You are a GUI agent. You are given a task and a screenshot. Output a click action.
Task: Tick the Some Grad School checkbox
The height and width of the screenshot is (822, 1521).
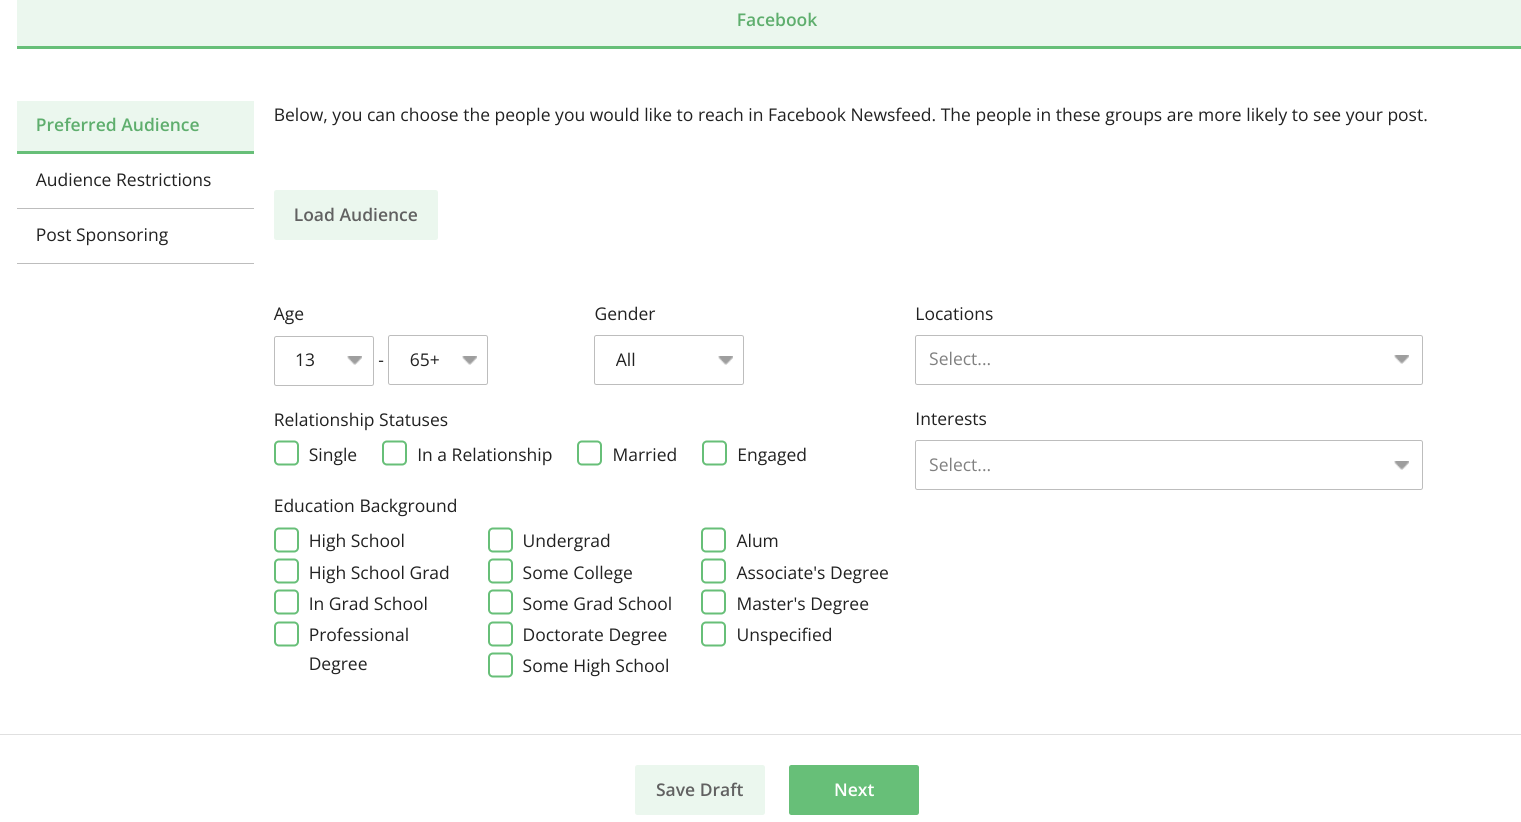tap(501, 603)
